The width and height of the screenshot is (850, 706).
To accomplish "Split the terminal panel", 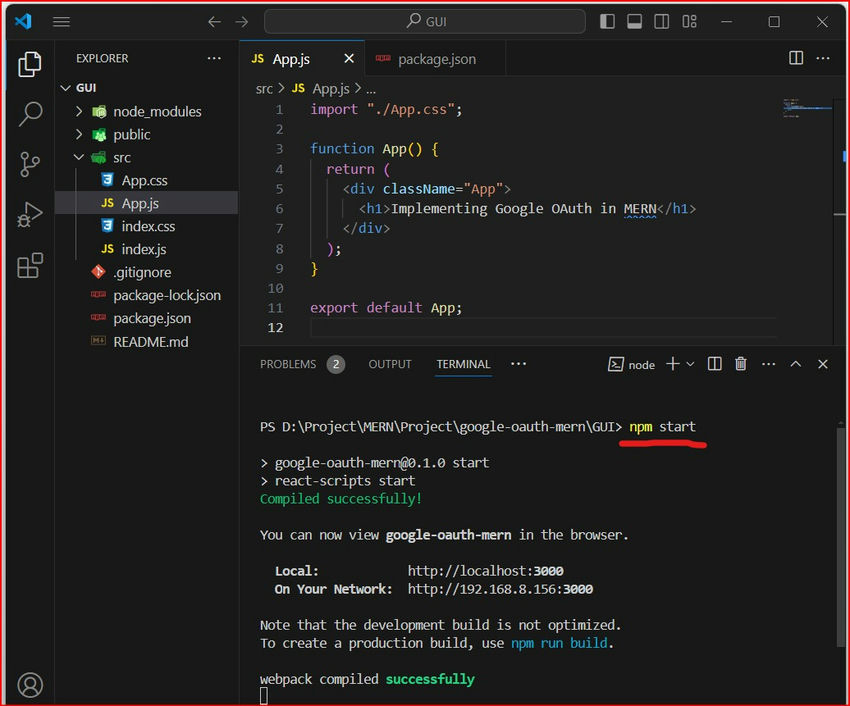I will tap(714, 364).
